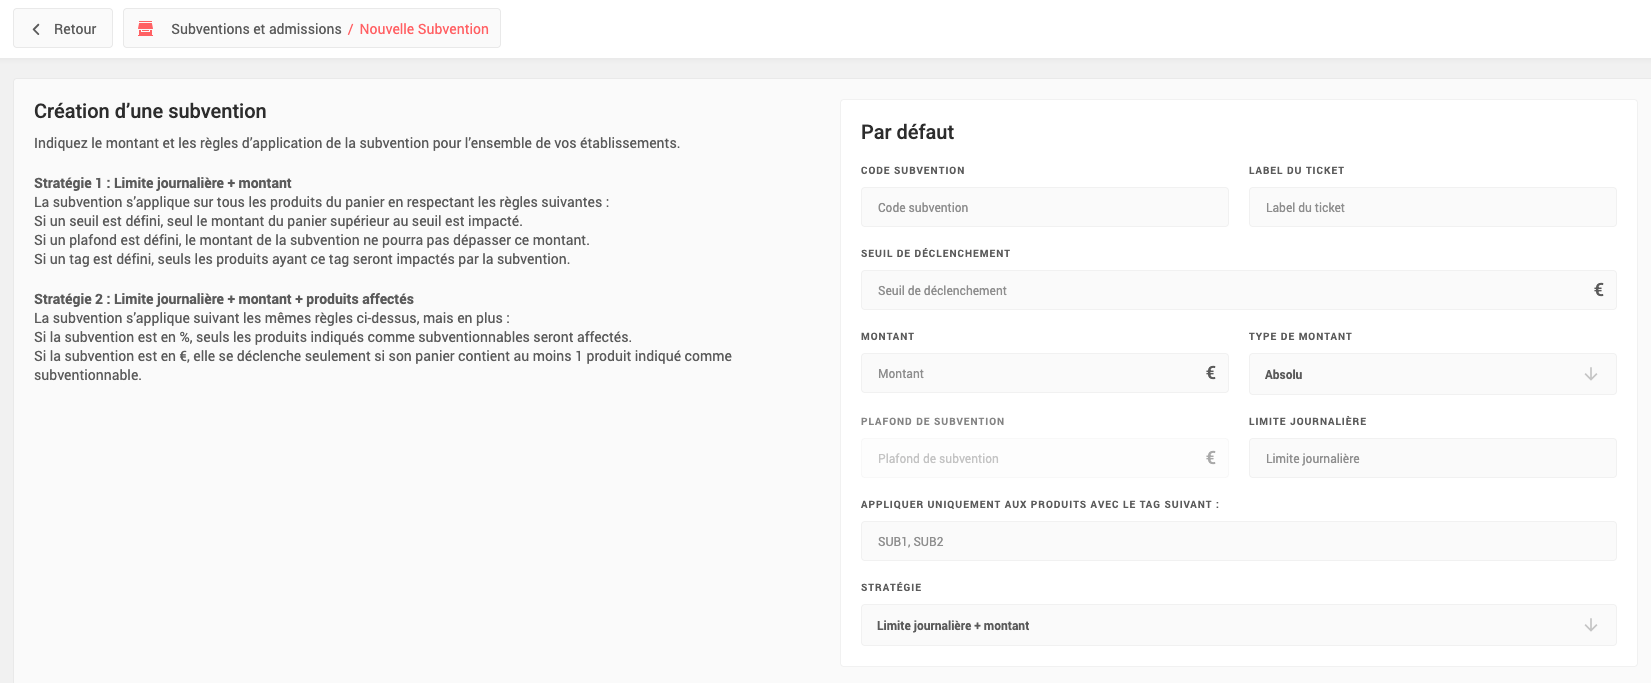1651x683 pixels.
Task: Select the Plafond de subvention input
Action: tap(1030, 458)
